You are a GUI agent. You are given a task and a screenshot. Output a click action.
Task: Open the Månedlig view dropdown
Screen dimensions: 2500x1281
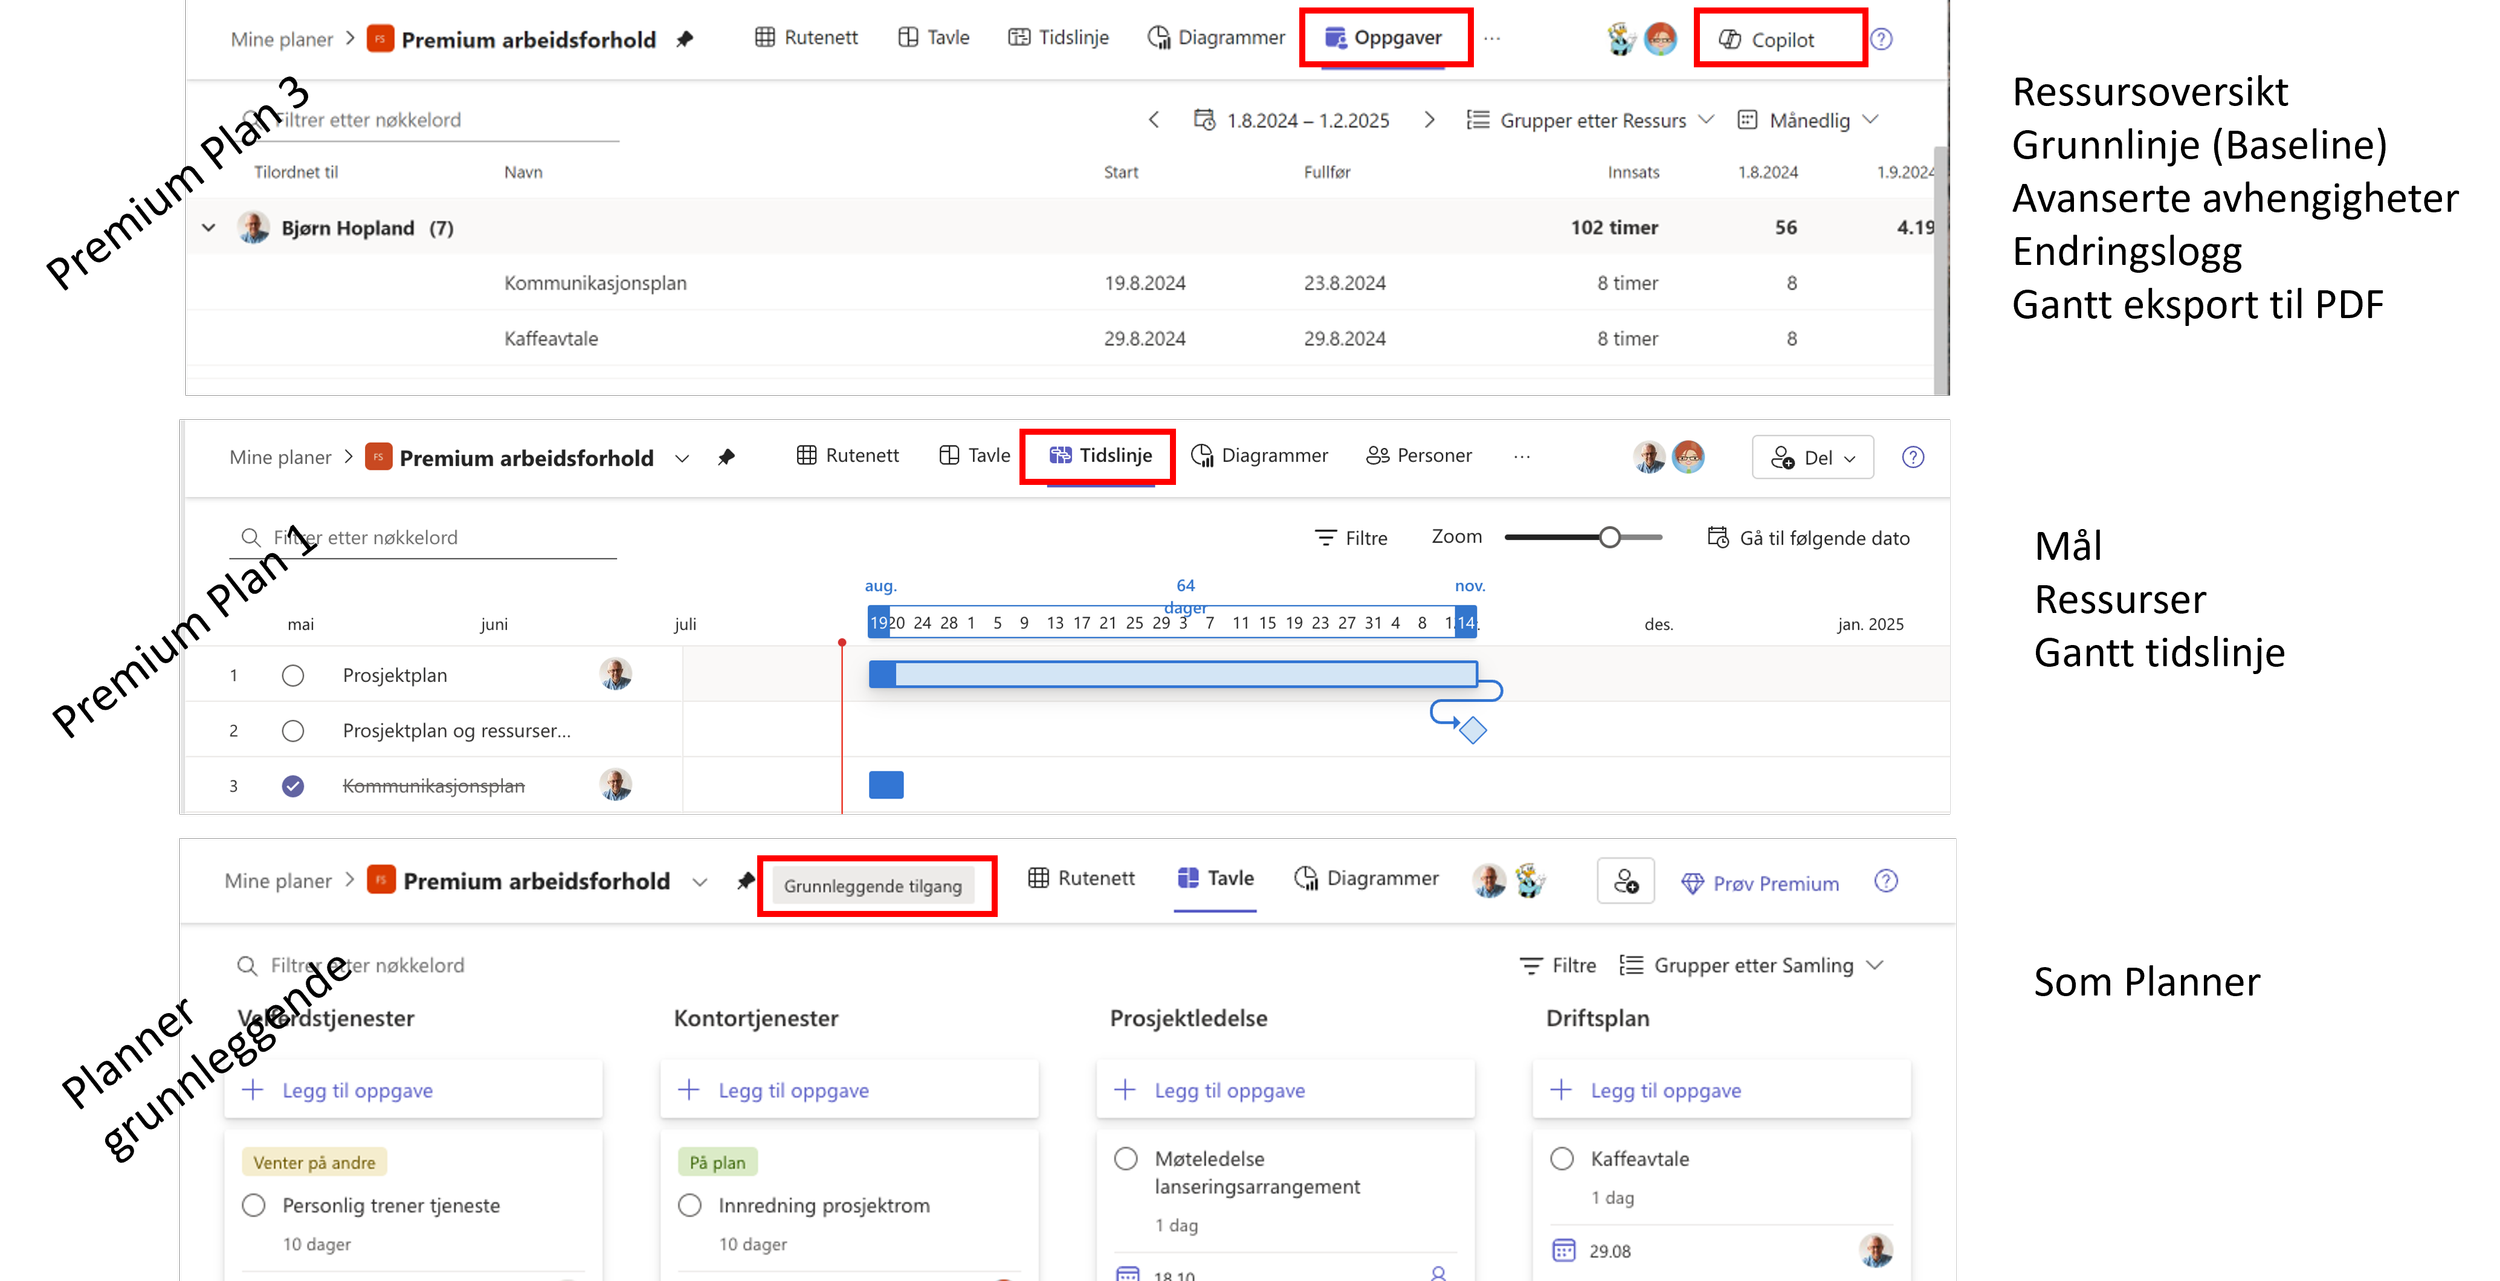pos(1808,120)
